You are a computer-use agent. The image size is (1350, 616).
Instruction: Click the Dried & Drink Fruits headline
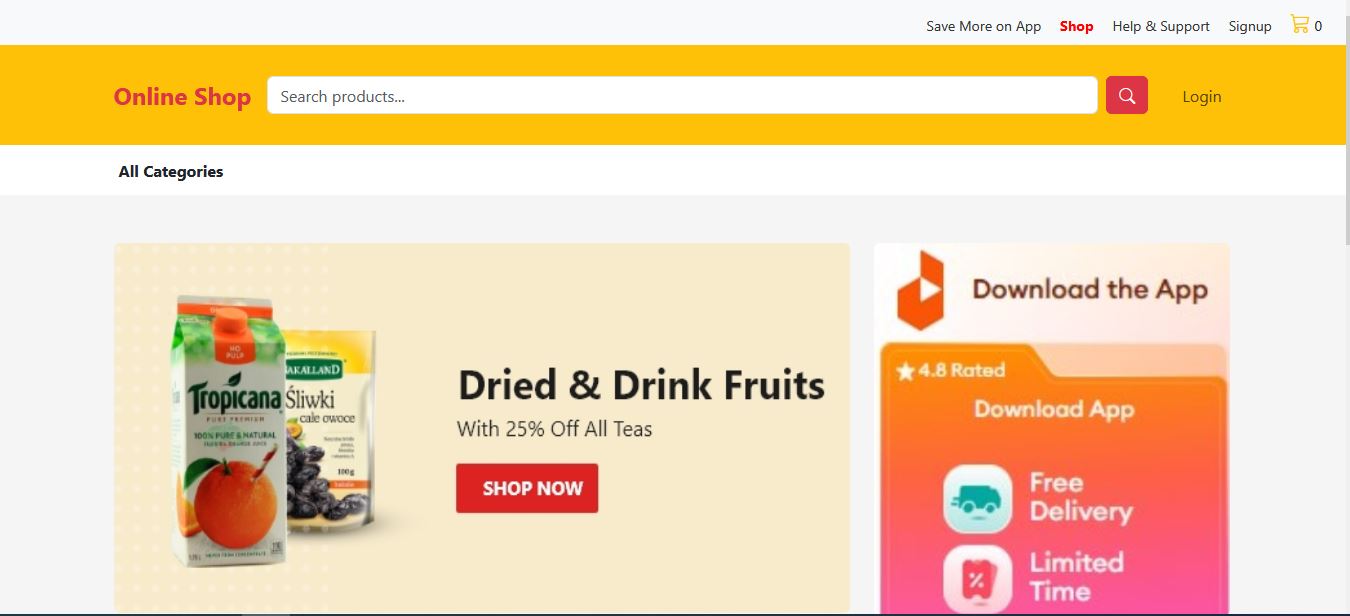pos(641,385)
